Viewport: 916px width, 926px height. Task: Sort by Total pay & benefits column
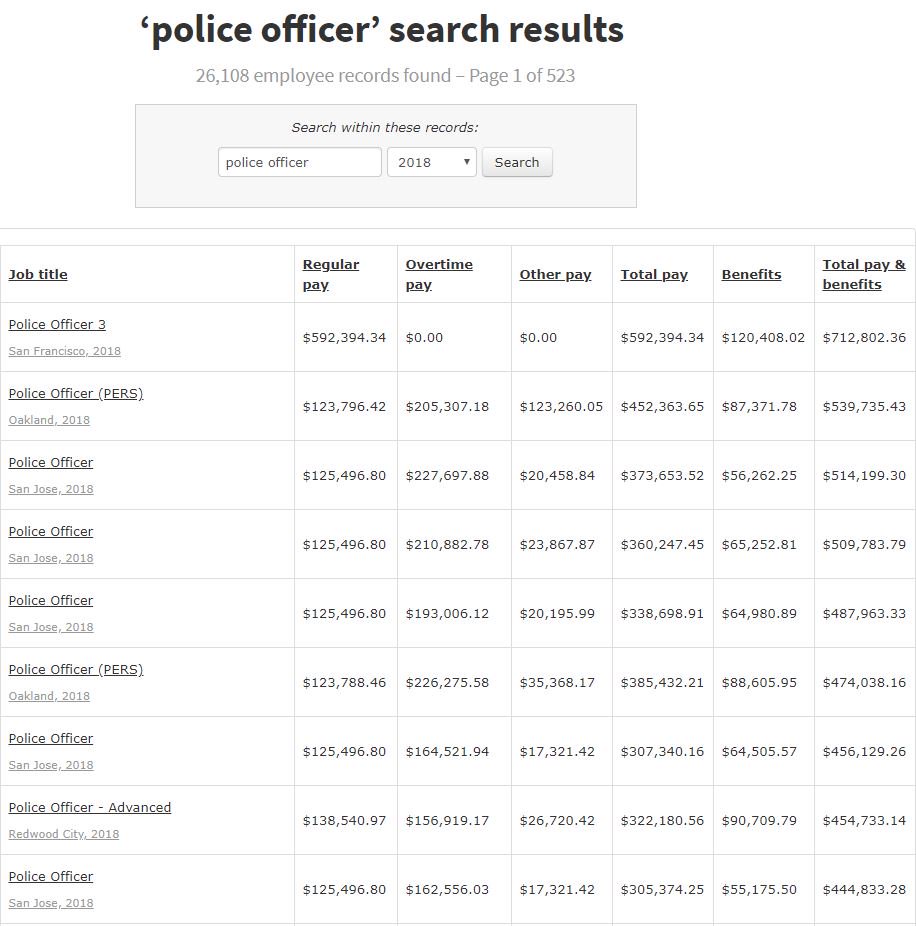pyautogui.click(x=863, y=274)
